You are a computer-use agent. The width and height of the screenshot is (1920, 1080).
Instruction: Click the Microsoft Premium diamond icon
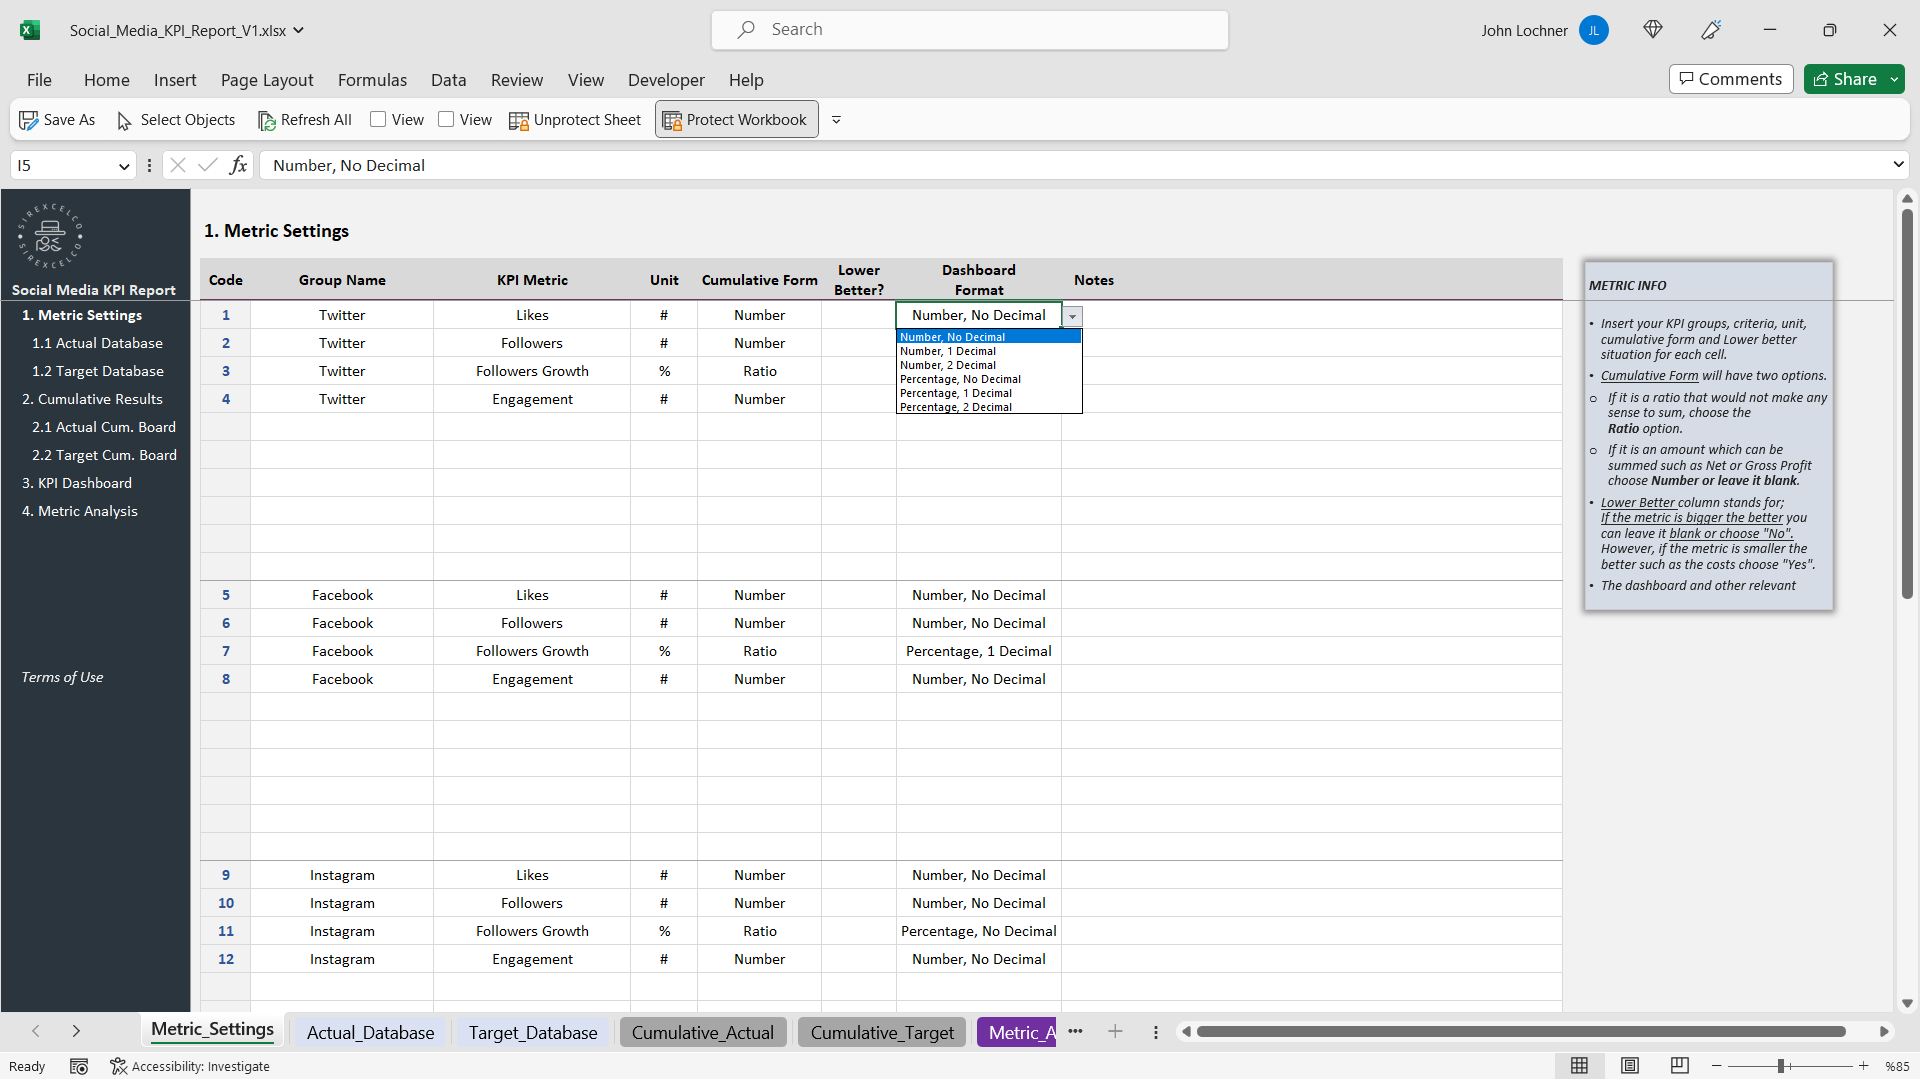coord(1653,30)
